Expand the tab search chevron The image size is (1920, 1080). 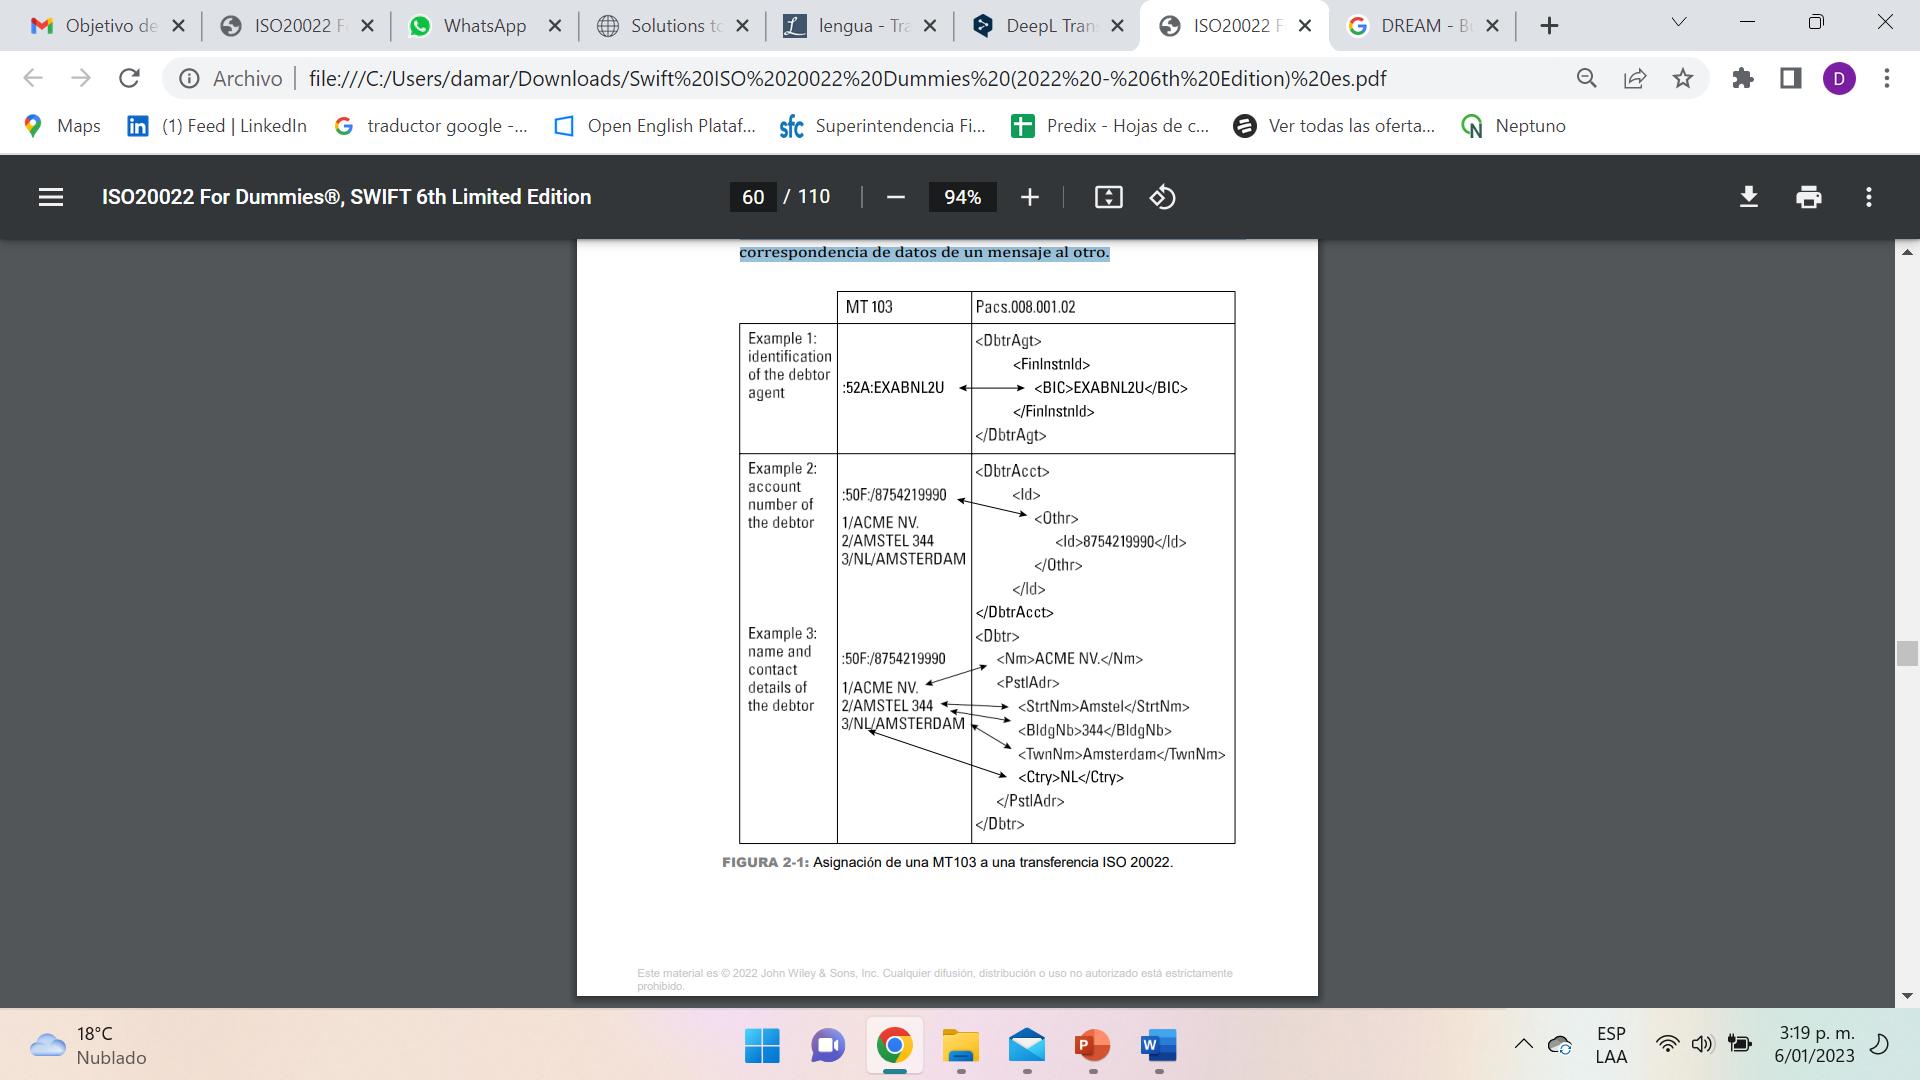click(1679, 23)
